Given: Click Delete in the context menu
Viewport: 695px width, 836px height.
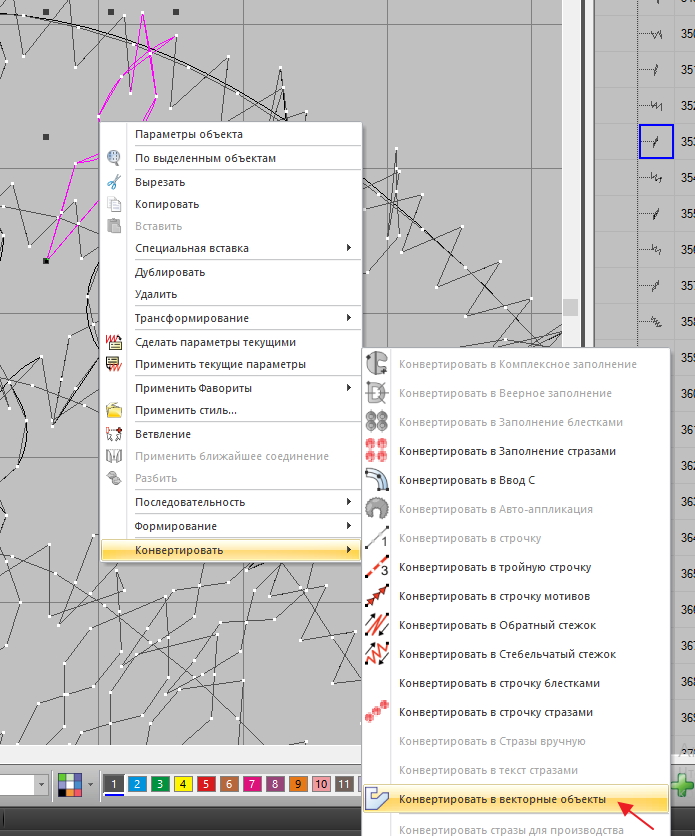Looking at the screenshot, I should coord(156,294).
